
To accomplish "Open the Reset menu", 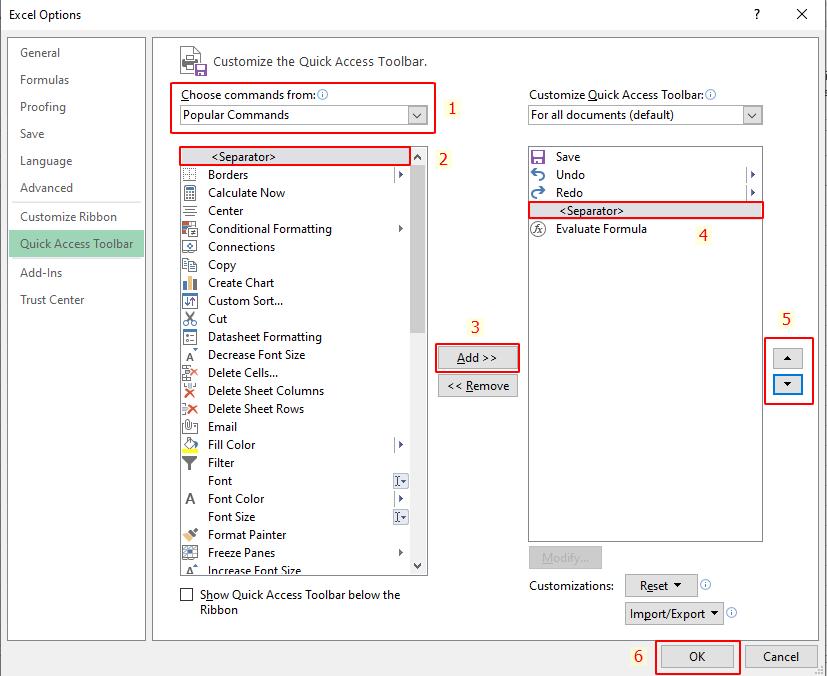I will tap(661, 585).
